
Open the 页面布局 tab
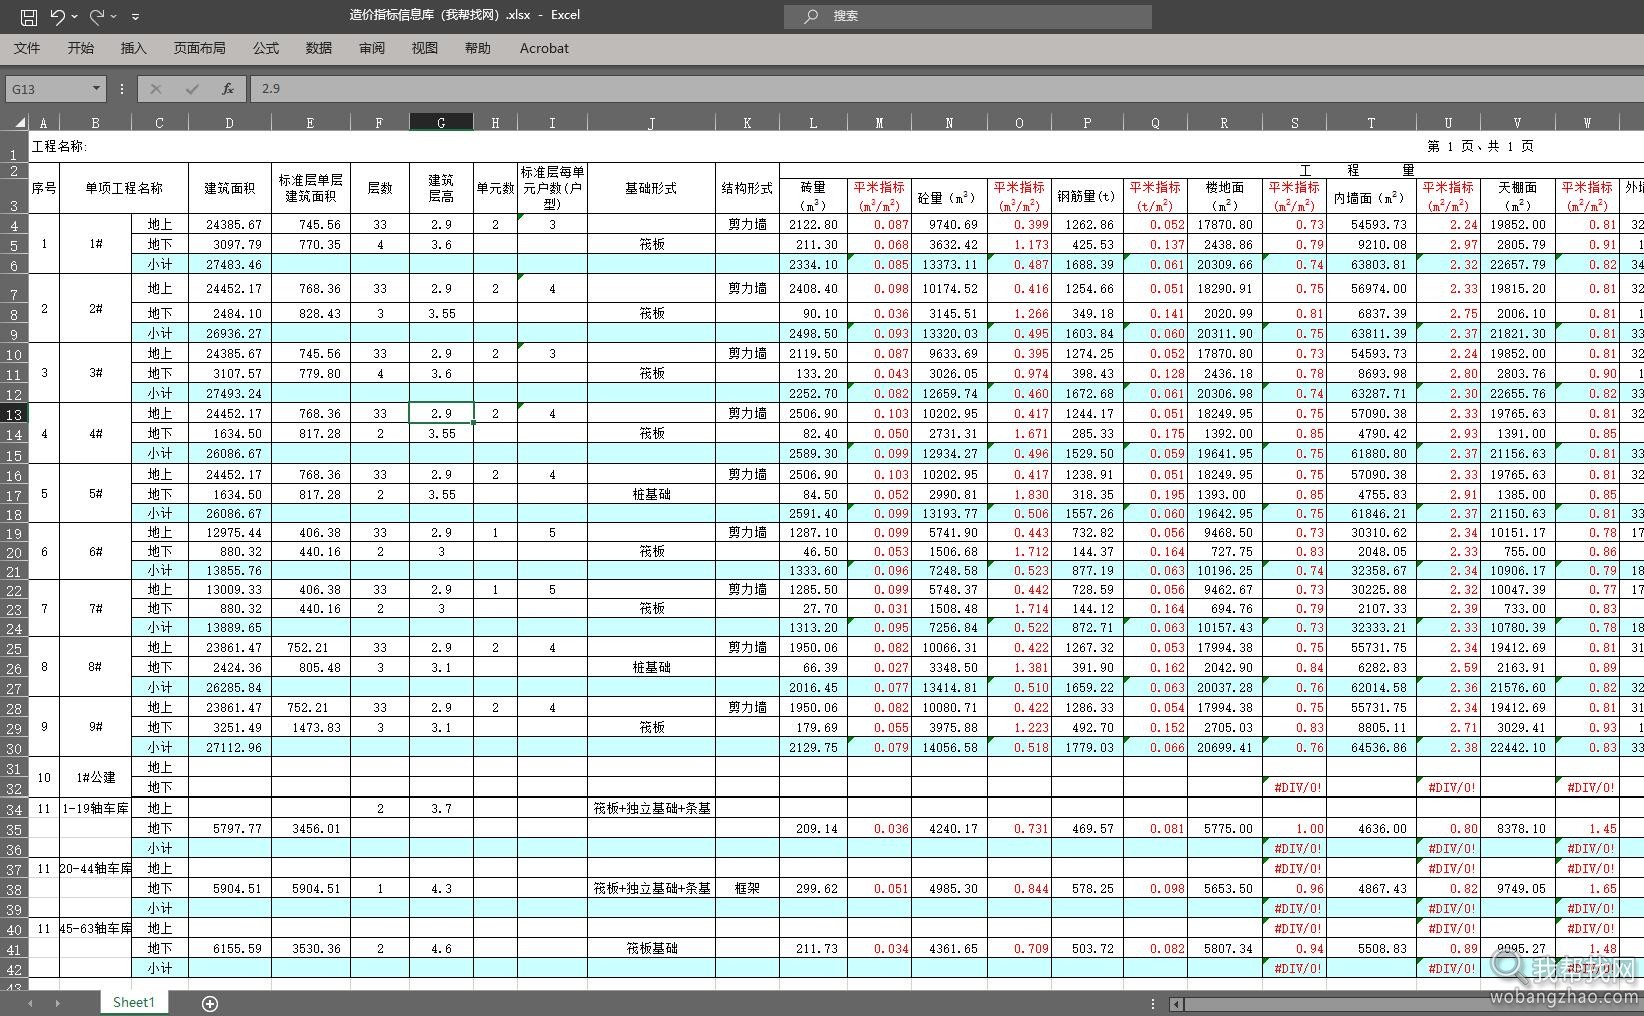(x=199, y=48)
